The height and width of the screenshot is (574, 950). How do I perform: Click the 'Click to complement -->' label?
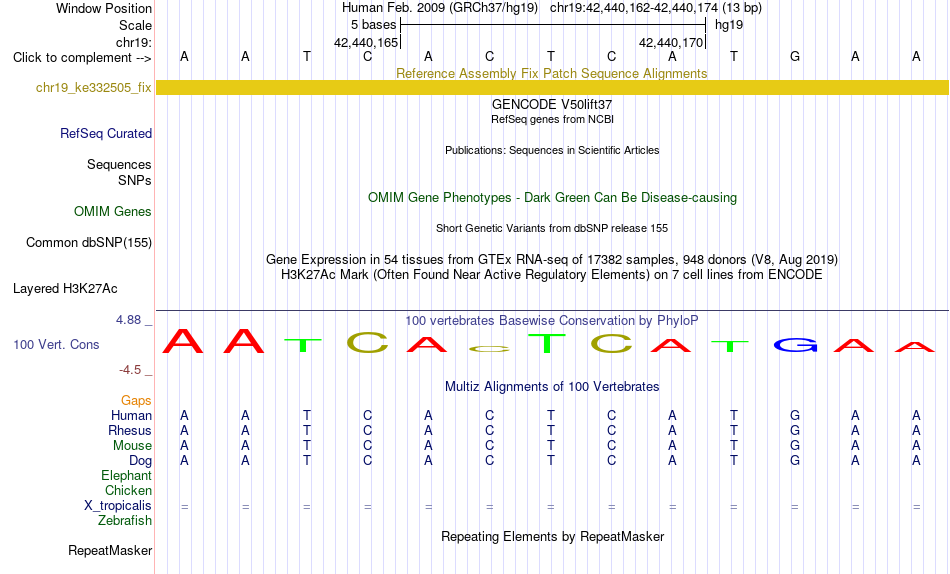tap(82, 58)
